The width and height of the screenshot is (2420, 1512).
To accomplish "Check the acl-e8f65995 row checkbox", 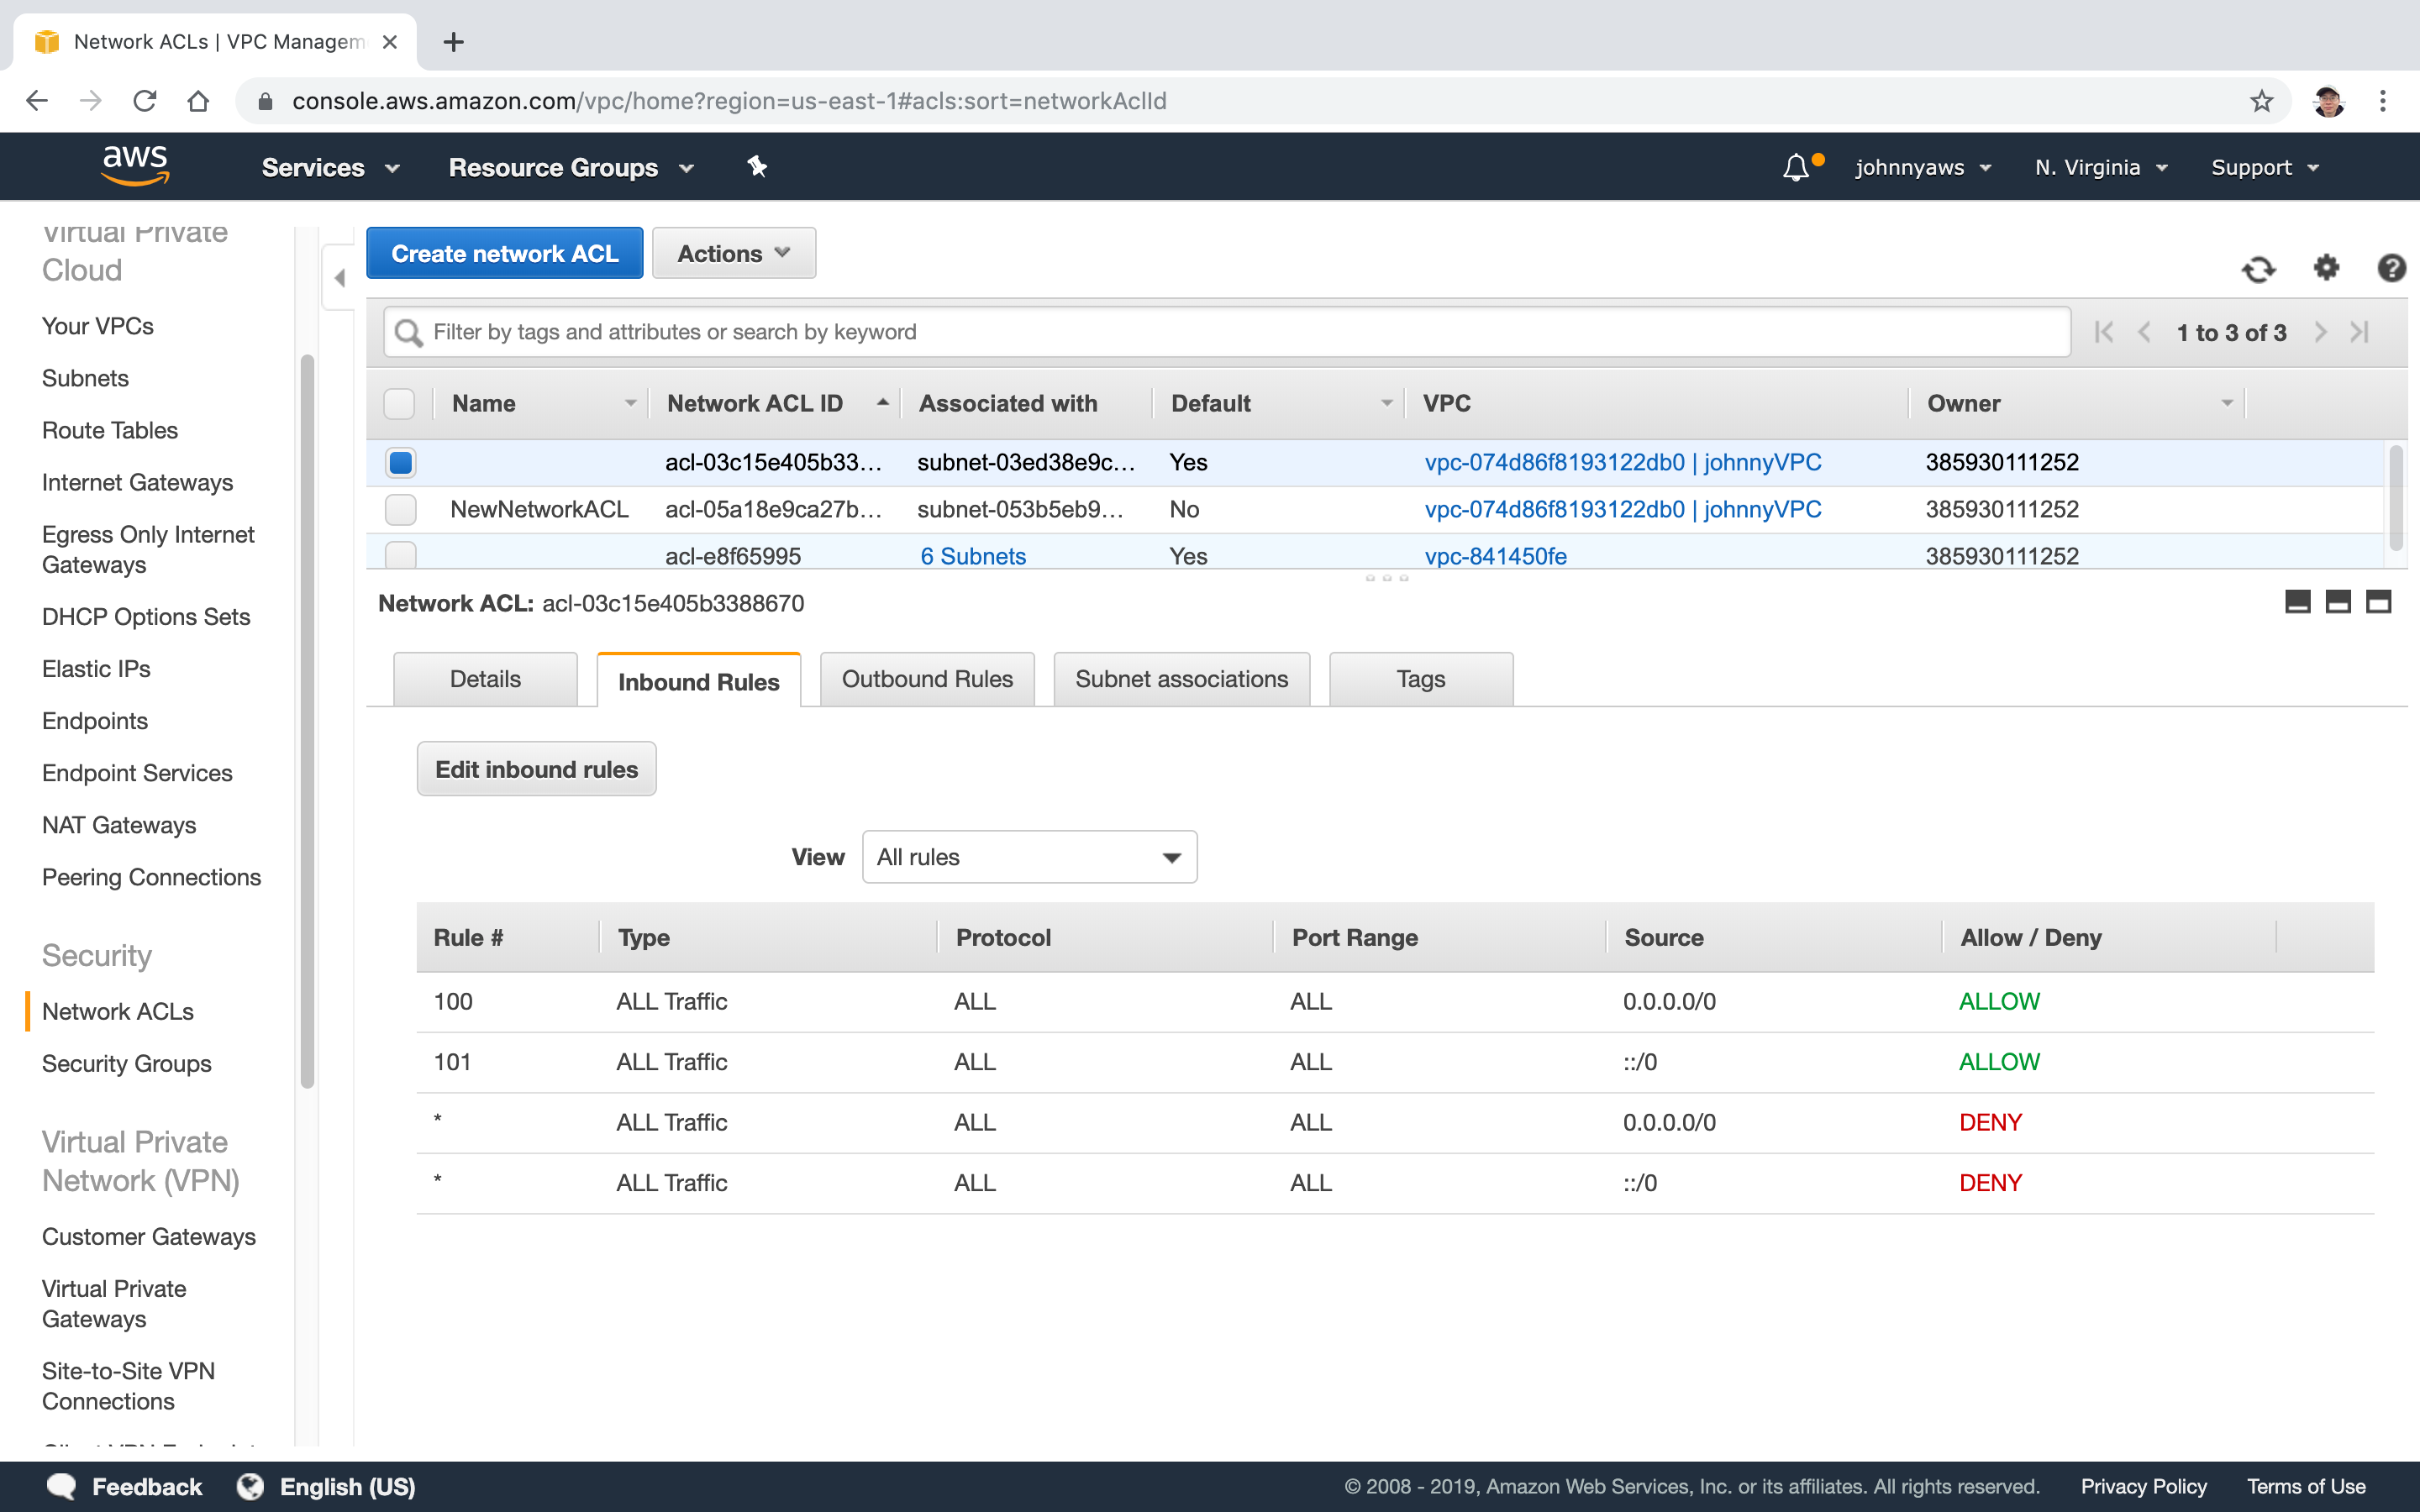I will pyautogui.click(x=400, y=554).
